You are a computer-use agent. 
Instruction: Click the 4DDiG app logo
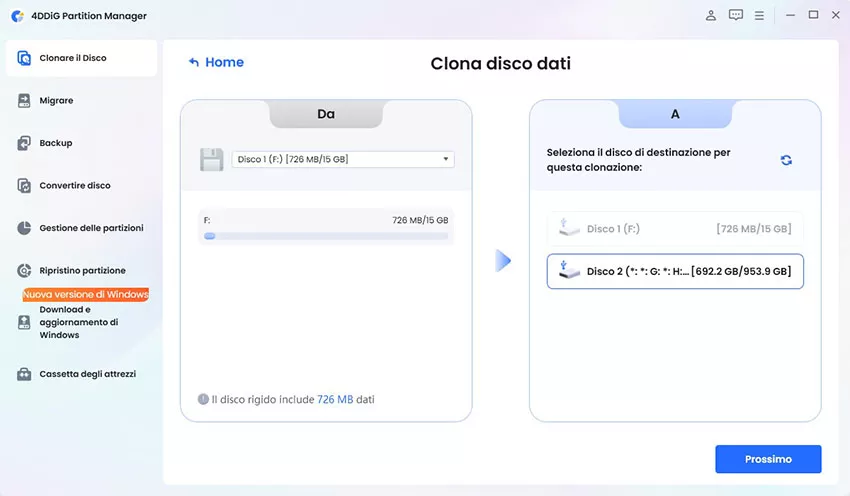(17, 16)
